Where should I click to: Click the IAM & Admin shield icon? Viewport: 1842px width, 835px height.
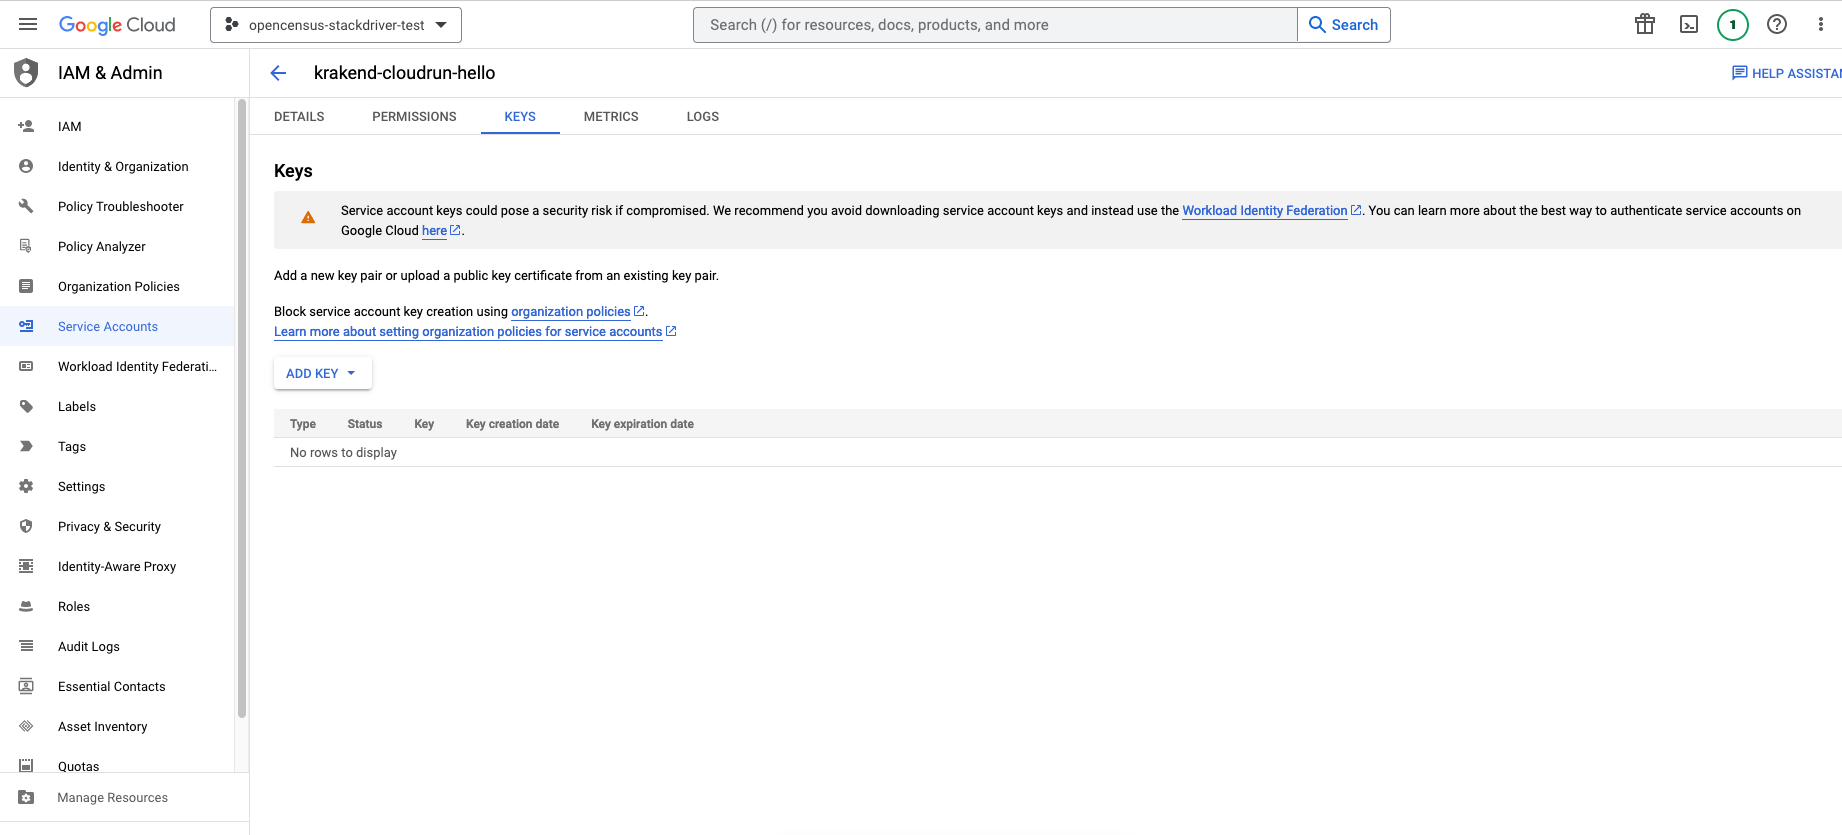(26, 73)
